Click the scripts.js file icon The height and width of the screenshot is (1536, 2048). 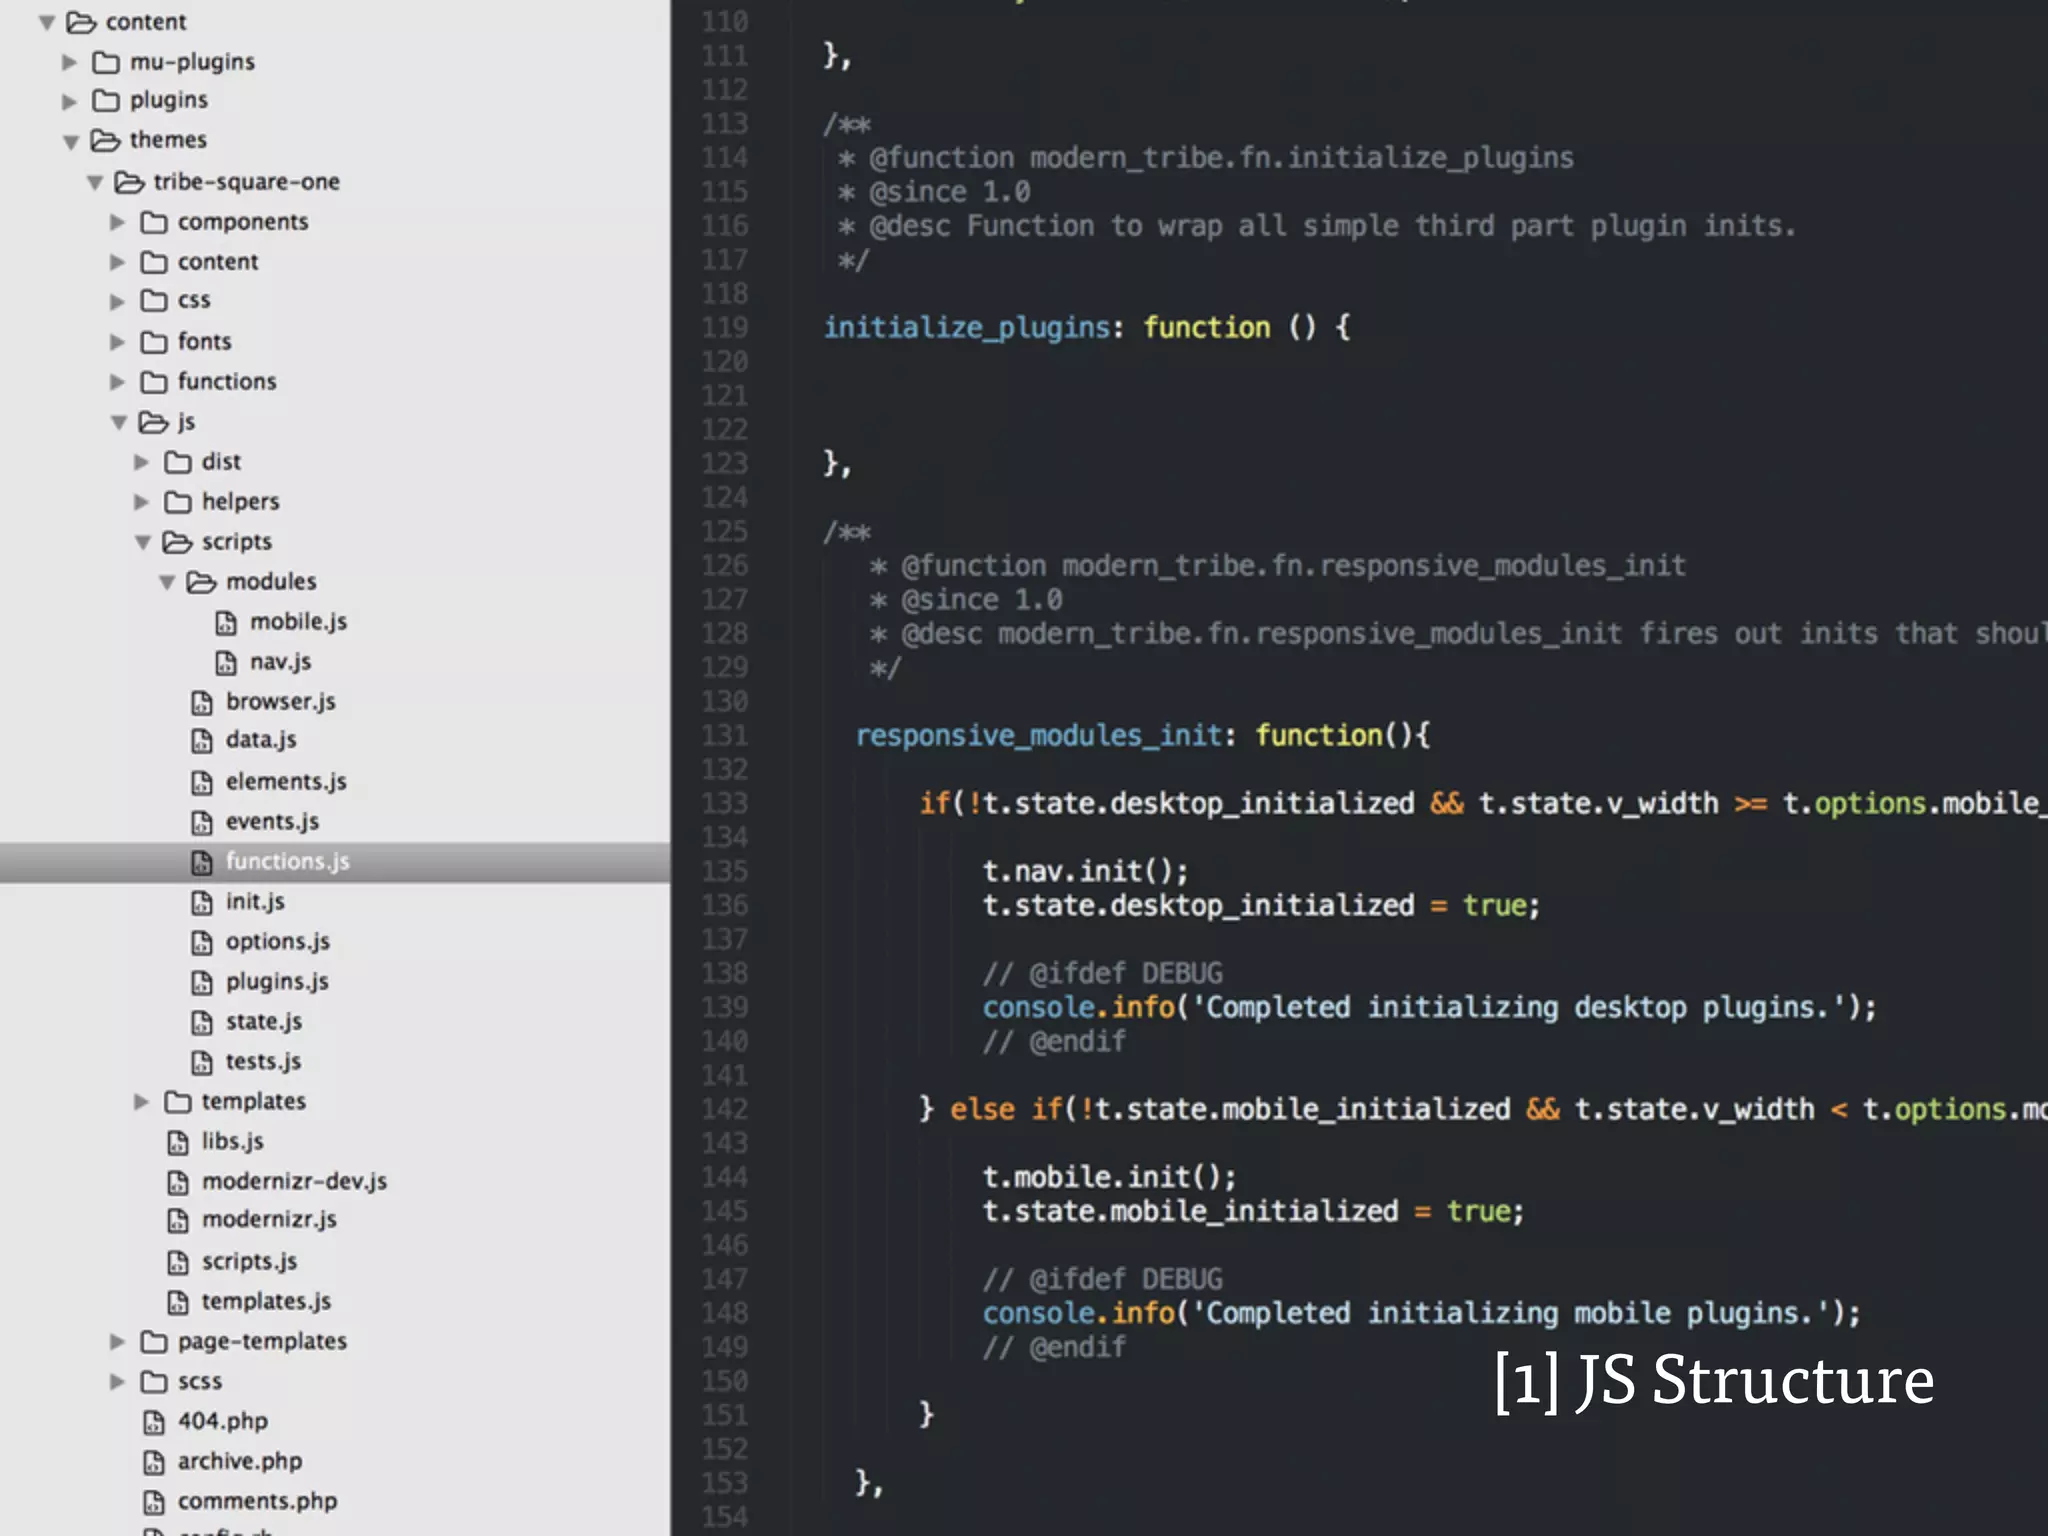point(178,1263)
